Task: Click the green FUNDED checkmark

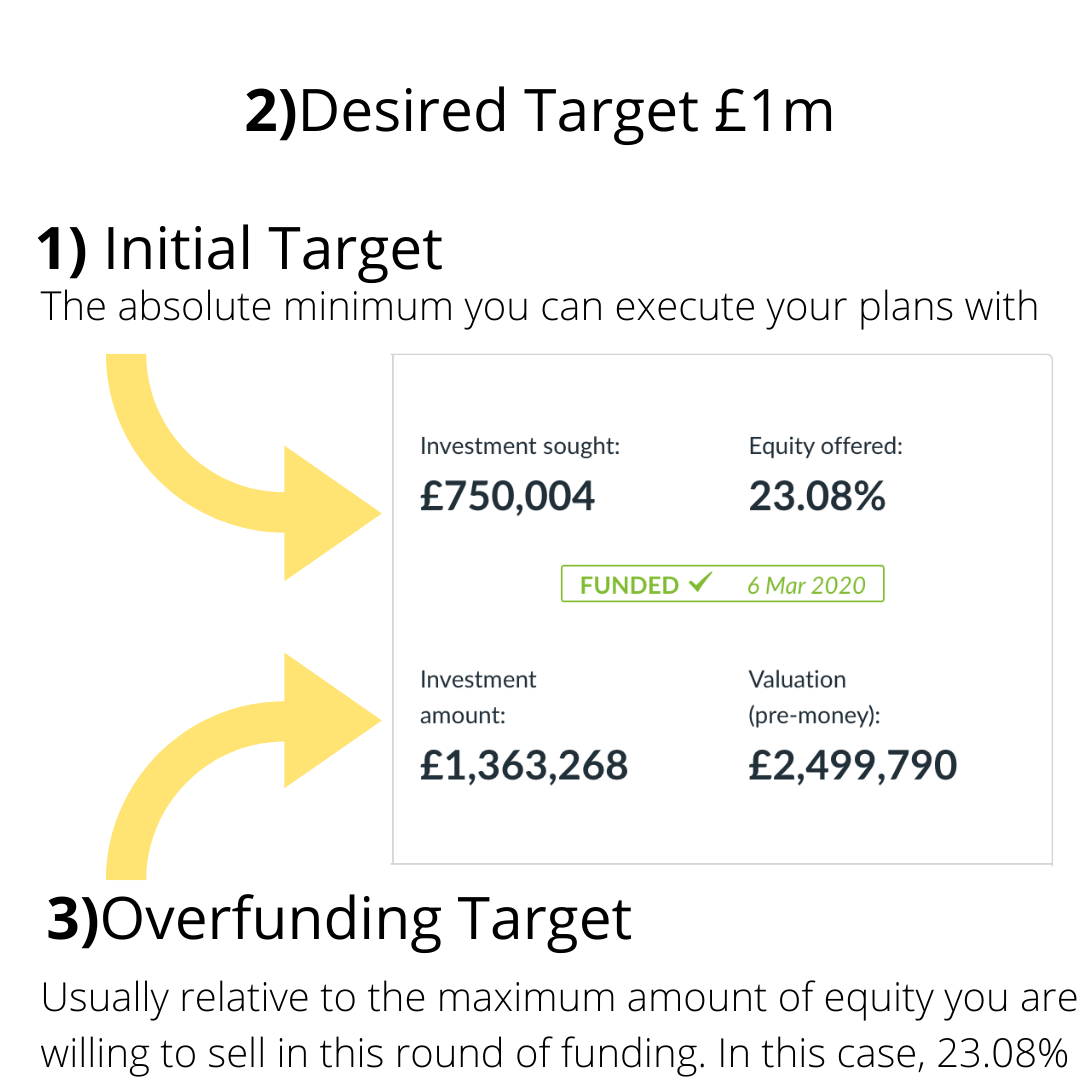Action: click(x=700, y=583)
